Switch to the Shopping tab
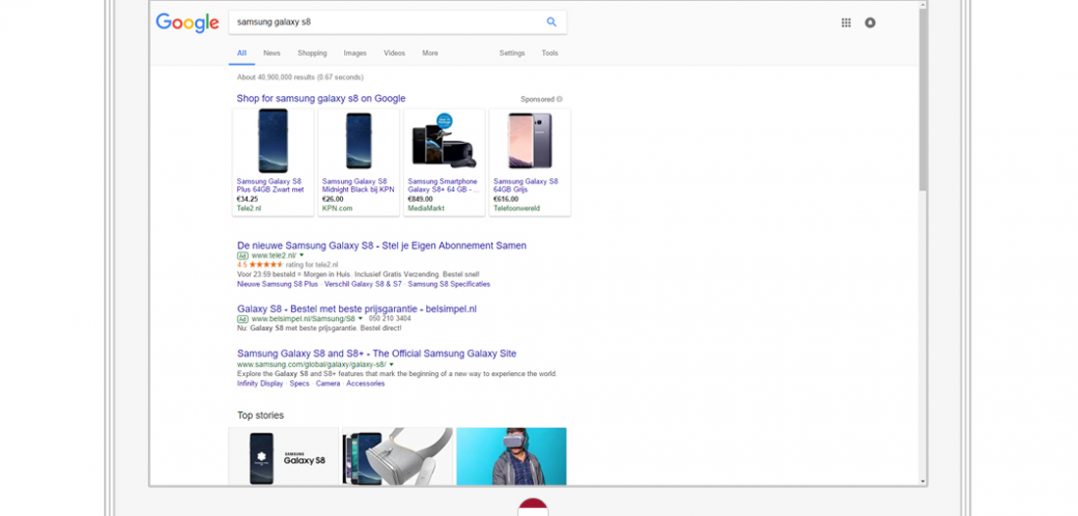 tap(312, 53)
